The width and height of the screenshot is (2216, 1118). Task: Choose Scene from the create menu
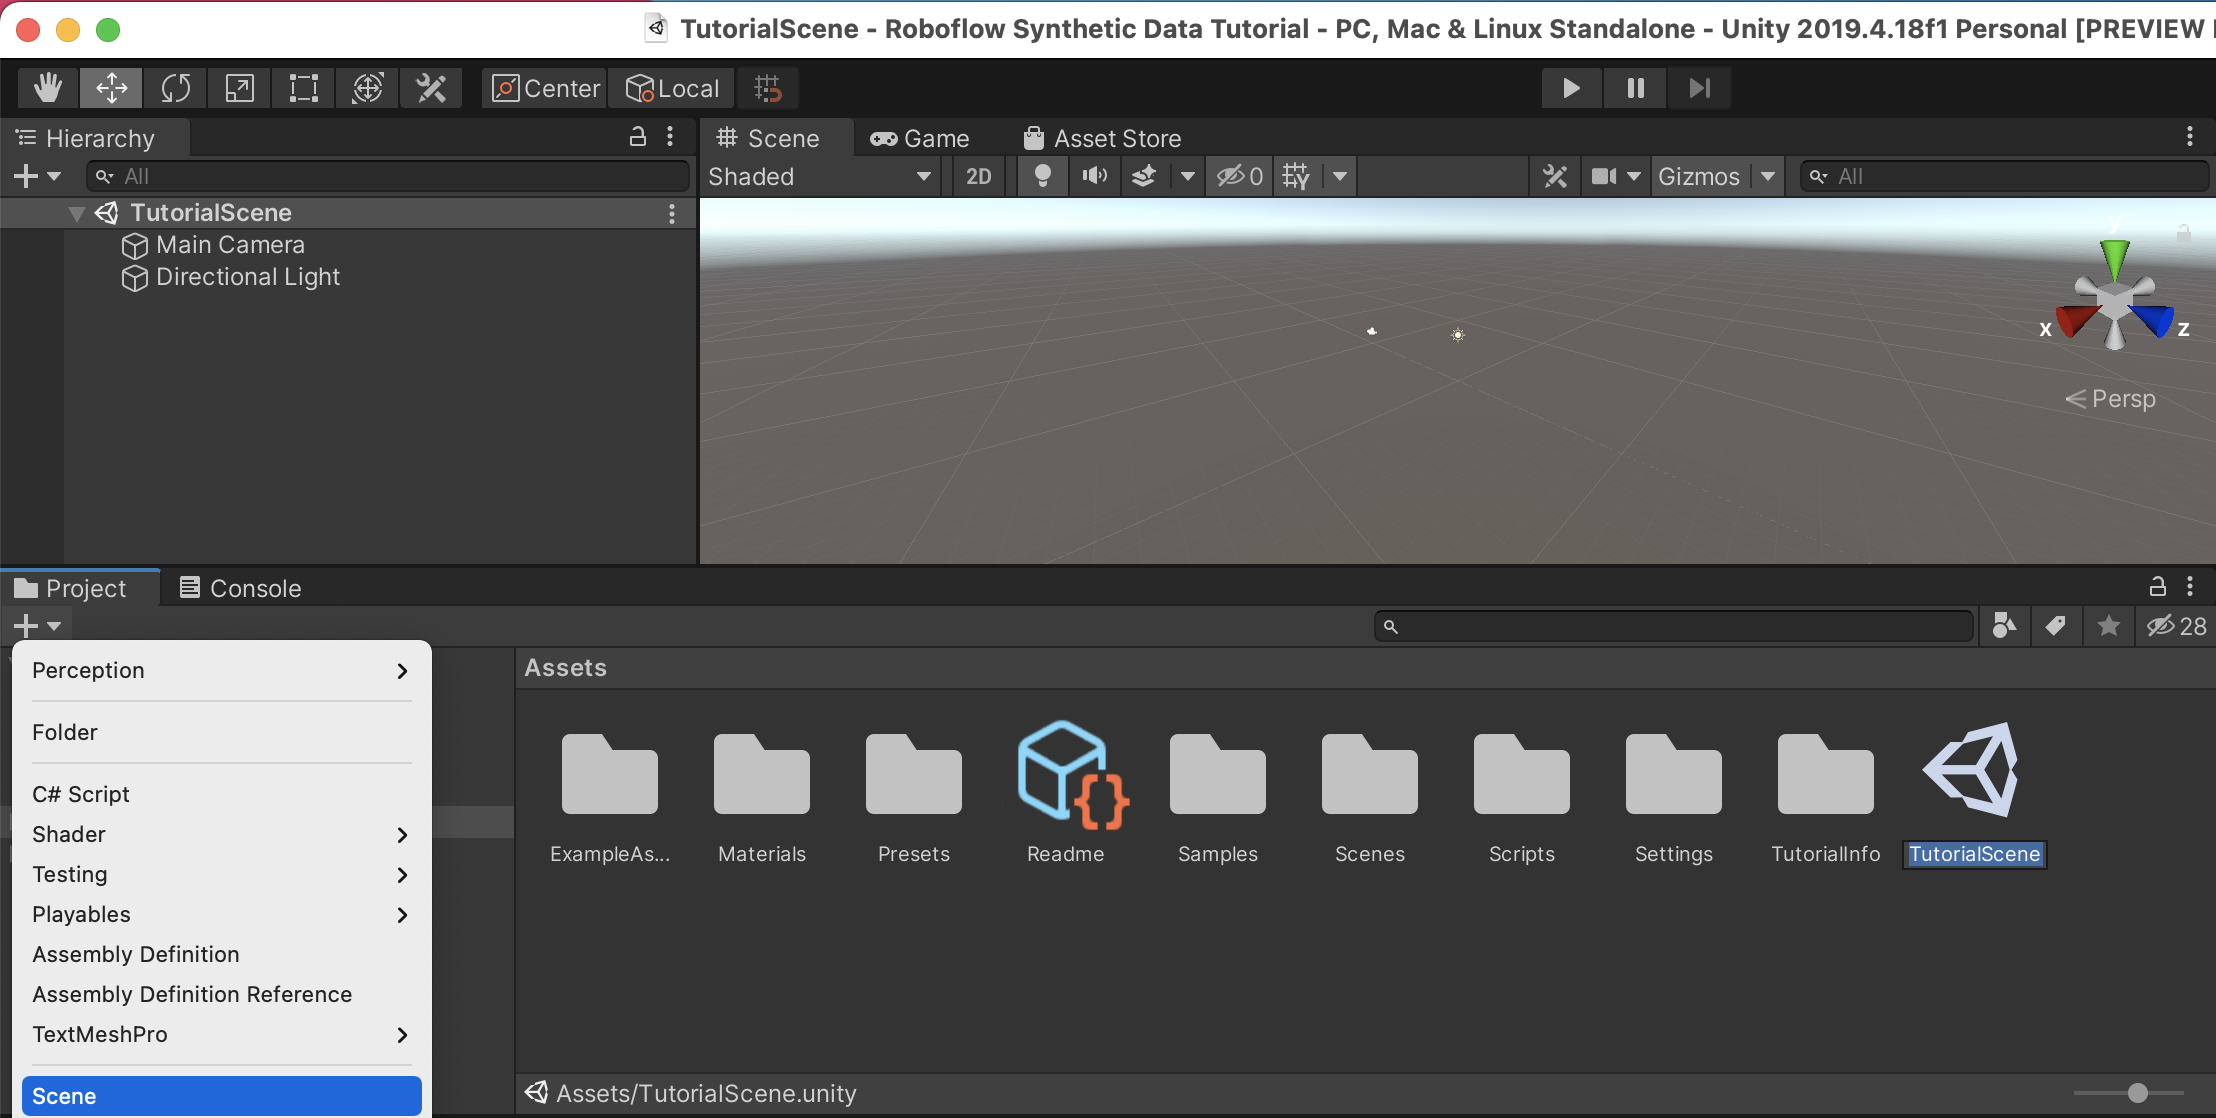tap(221, 1095)
